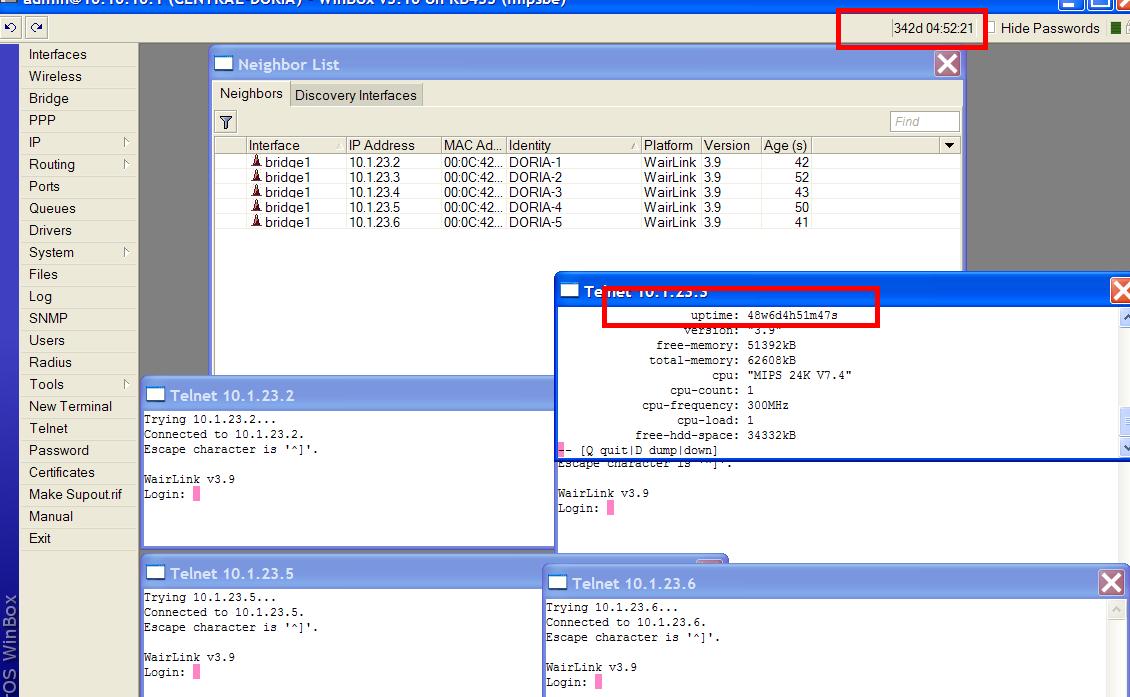Screen dimensions: 1130x697
Task: Click the Undo arrow in the toolbar
Action: tap(11, 27)
